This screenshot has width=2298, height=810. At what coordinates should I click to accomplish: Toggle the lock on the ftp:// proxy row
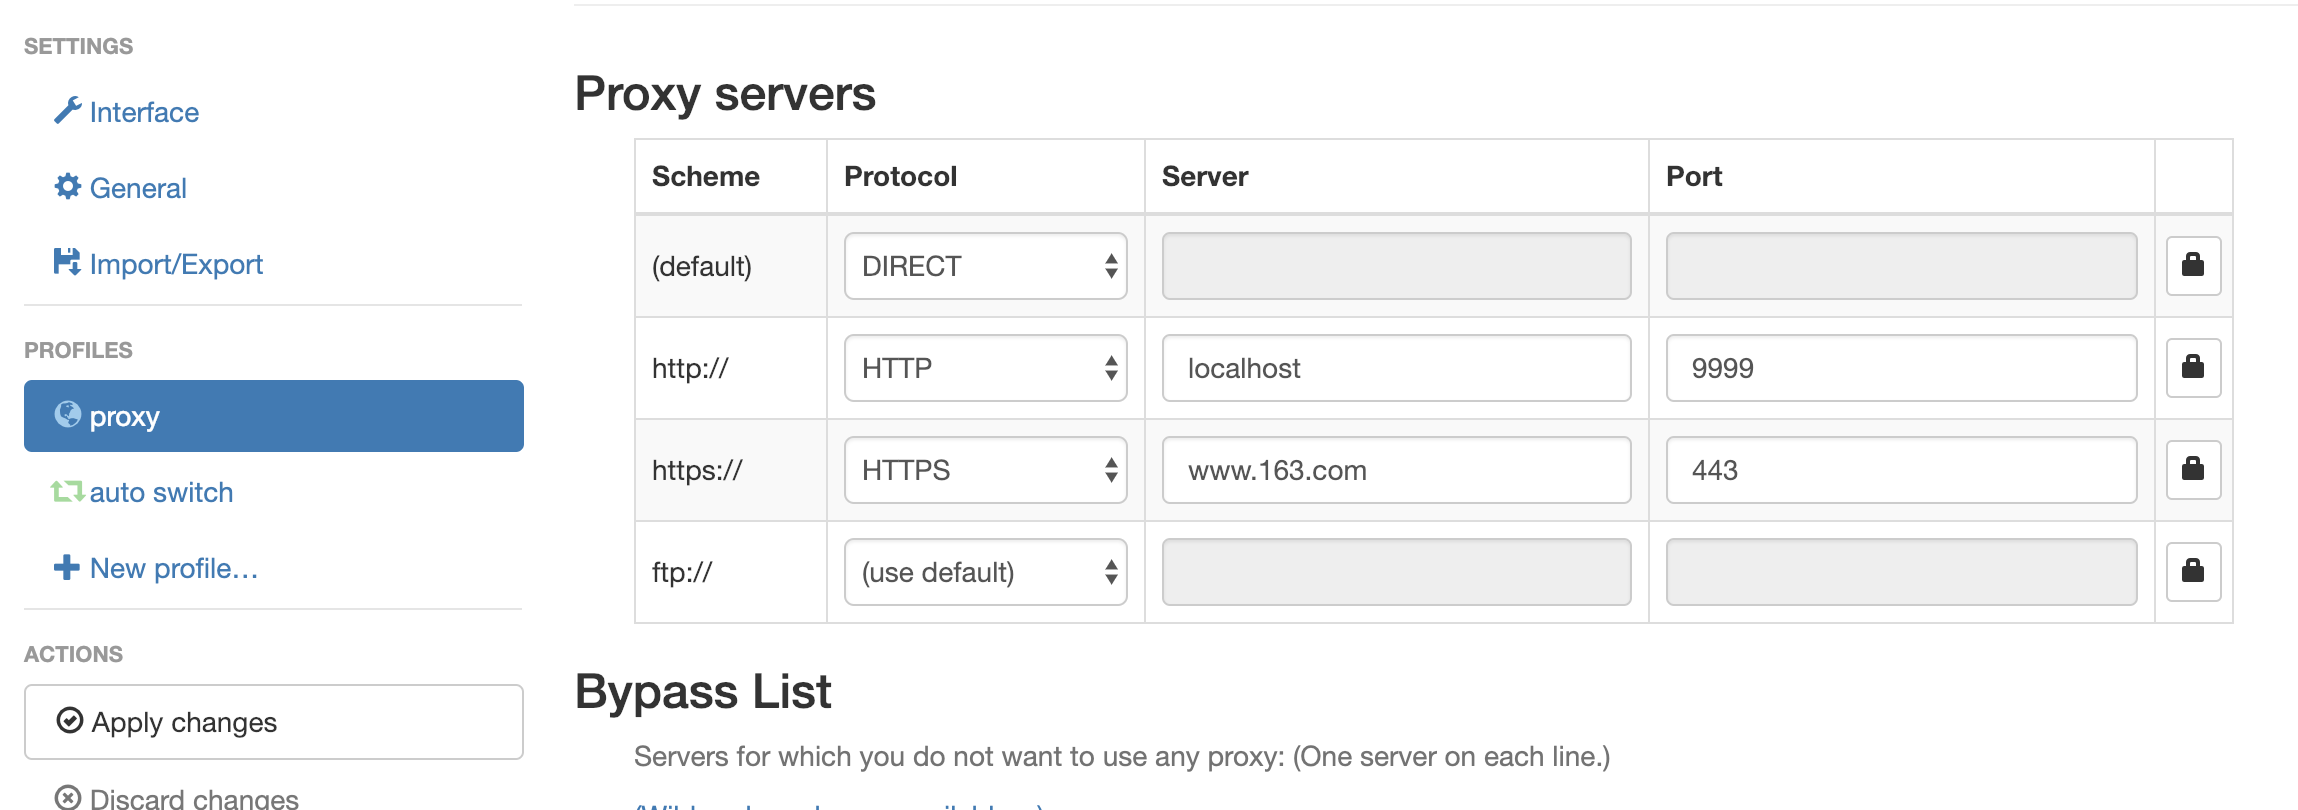tap(2192, 571)
